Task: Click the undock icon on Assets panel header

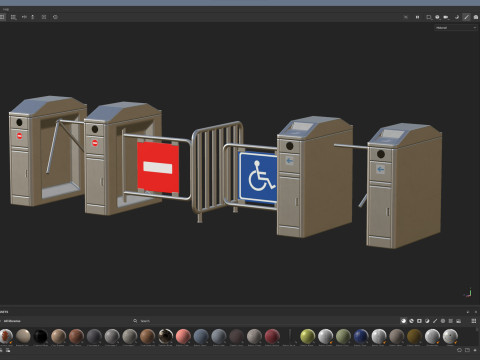Action: tap(468, 312)
